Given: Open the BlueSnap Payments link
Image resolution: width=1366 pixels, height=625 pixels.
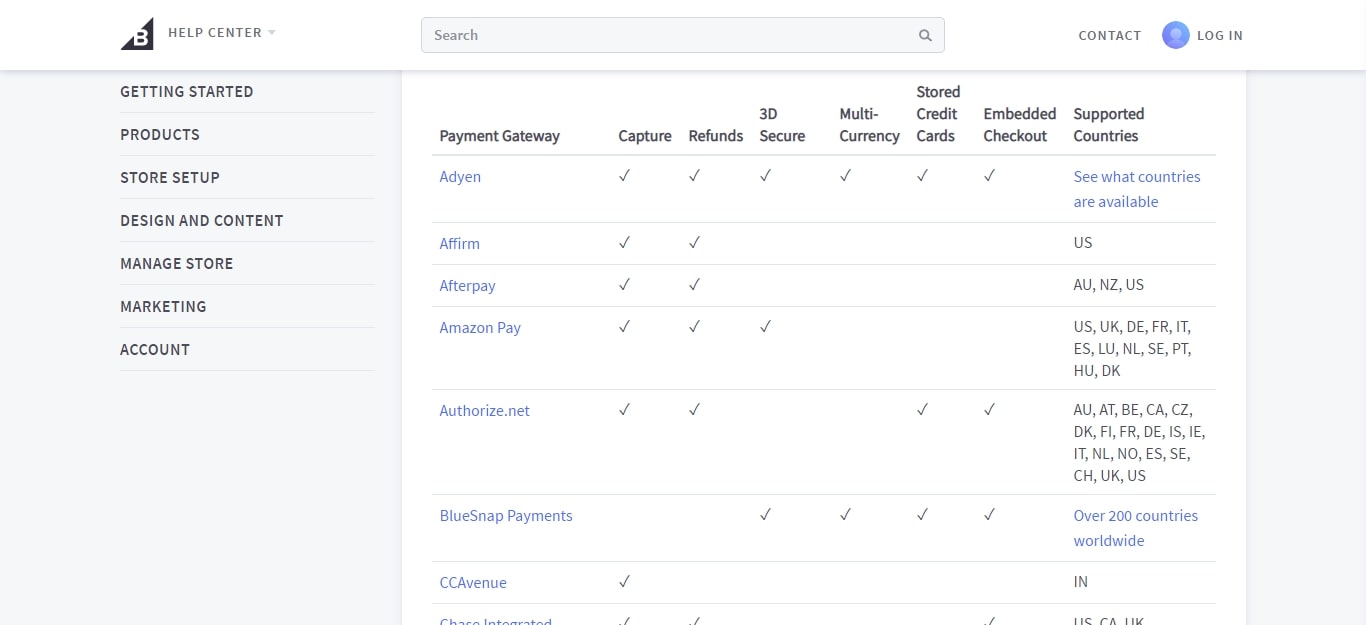Looking at the screenshot, I should tap(506, 516).
